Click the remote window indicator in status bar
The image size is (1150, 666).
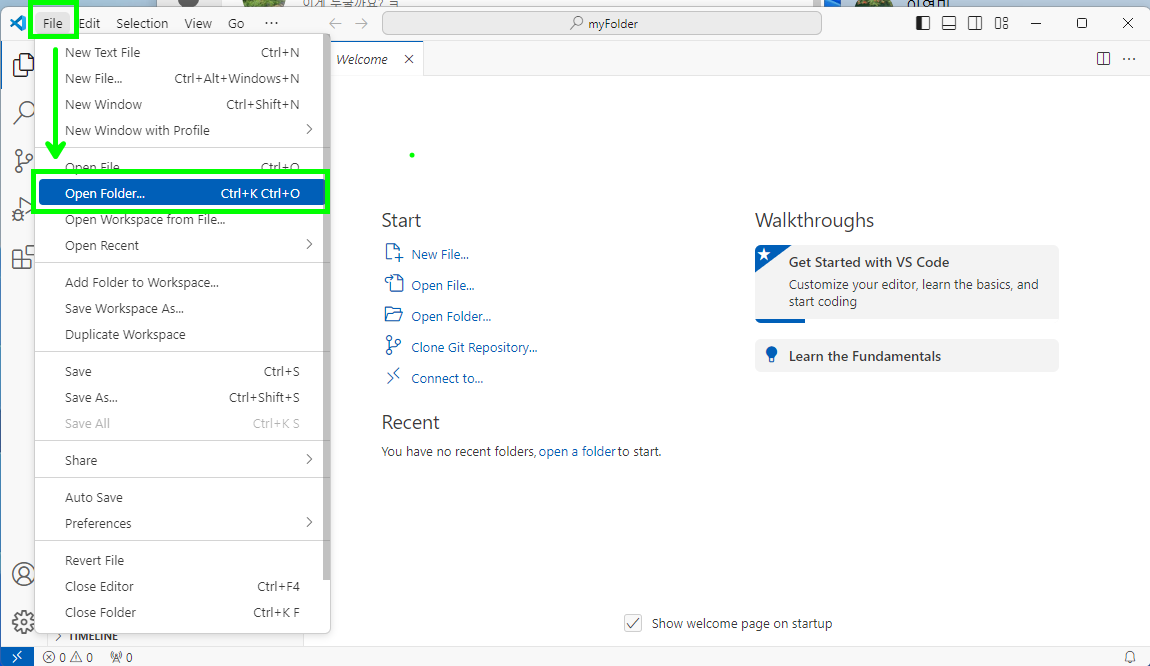17,656
